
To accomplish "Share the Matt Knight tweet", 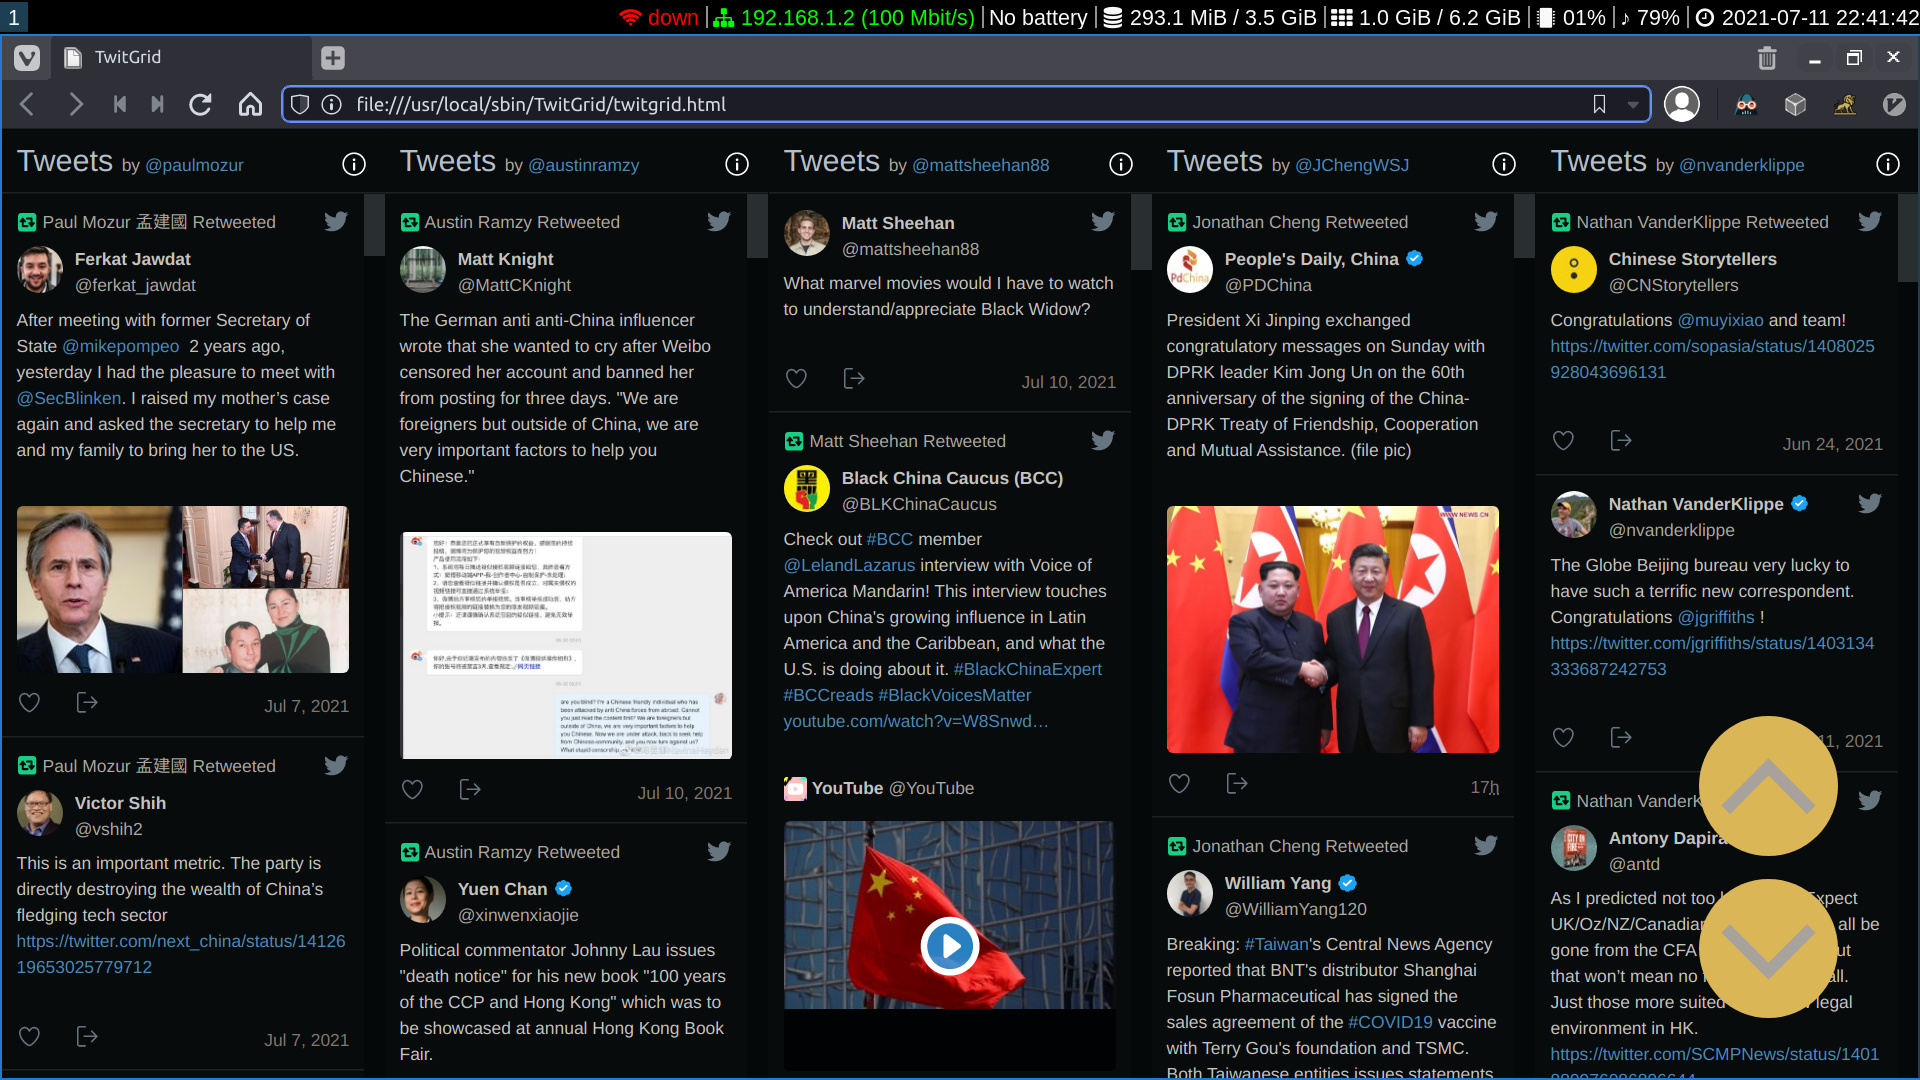I will pyautogui.click(x=470, y=790).
